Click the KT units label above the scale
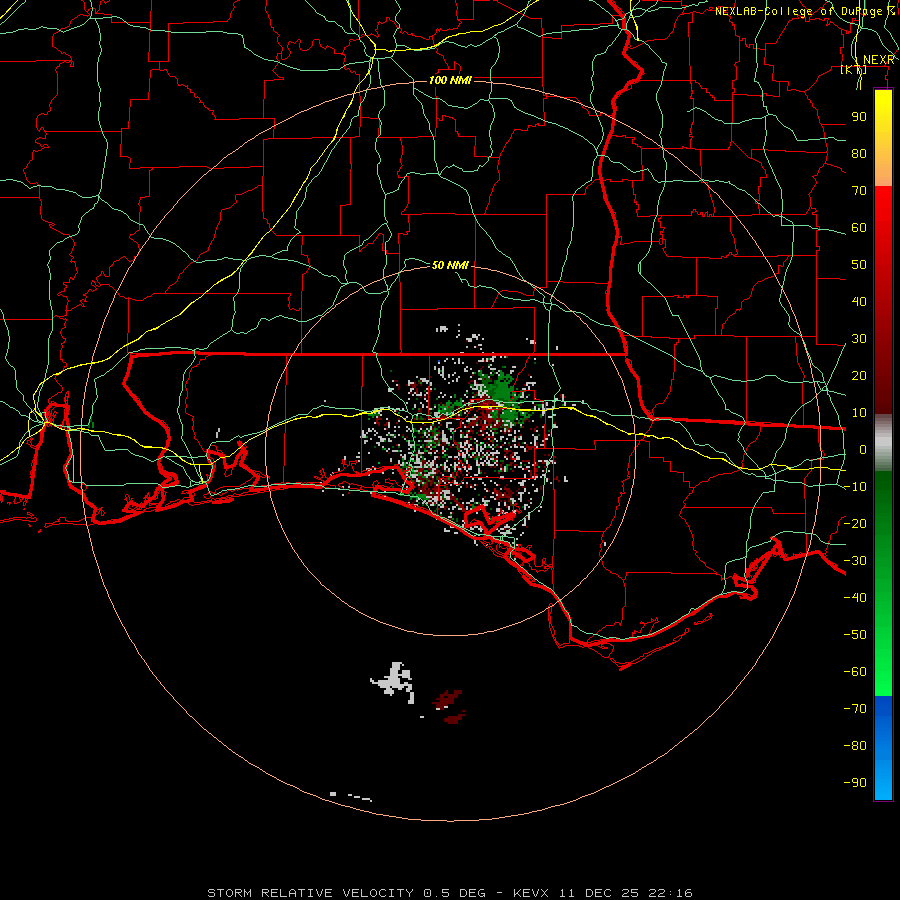This screenshot has height=900, width=900. pos(854,69)
